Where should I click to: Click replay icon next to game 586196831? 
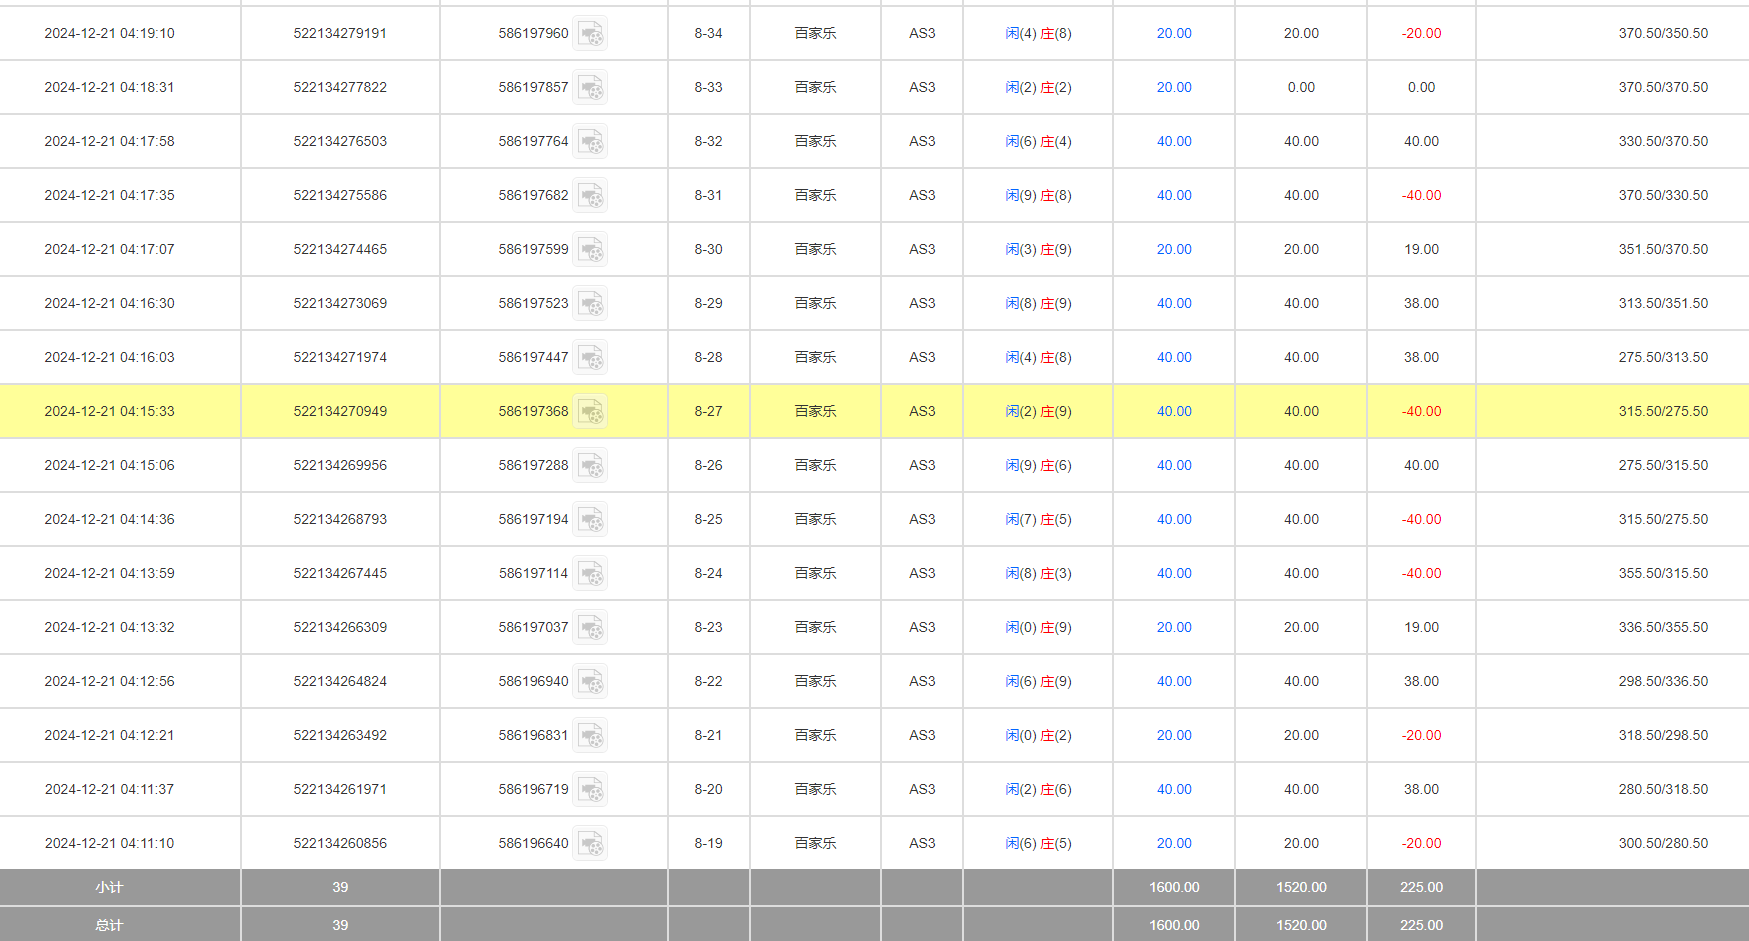click(590, 736)
